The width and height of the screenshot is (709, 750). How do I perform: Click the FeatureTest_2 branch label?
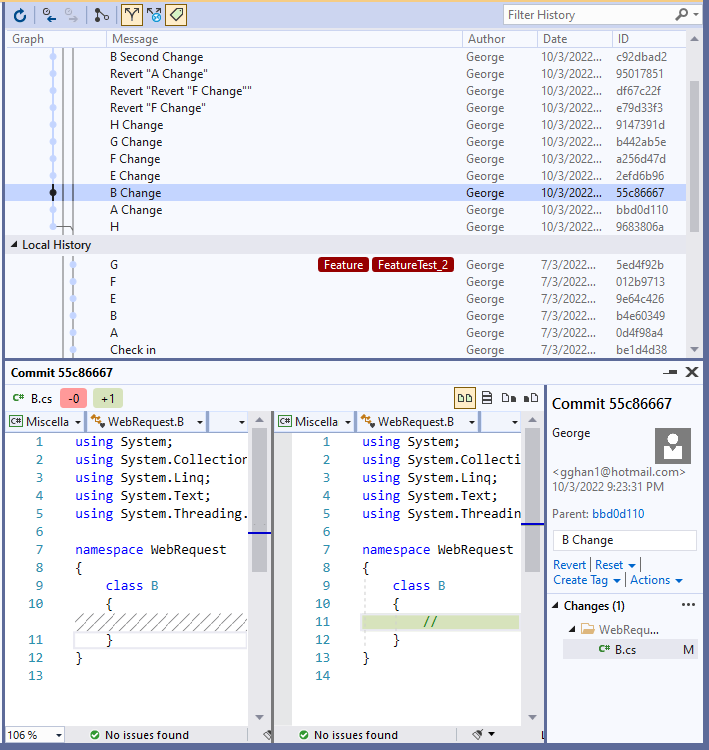[412, 265]
